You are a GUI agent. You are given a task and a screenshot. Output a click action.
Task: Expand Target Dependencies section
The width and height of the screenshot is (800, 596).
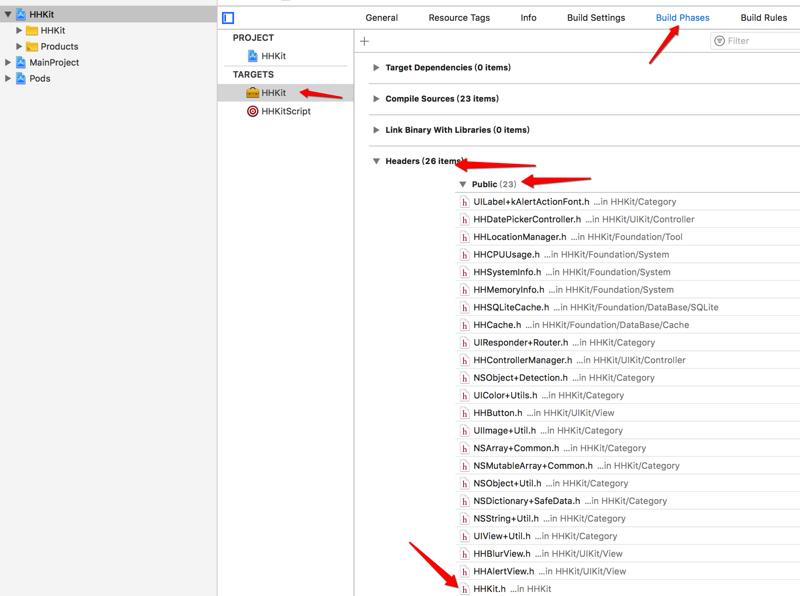[376, 67]
